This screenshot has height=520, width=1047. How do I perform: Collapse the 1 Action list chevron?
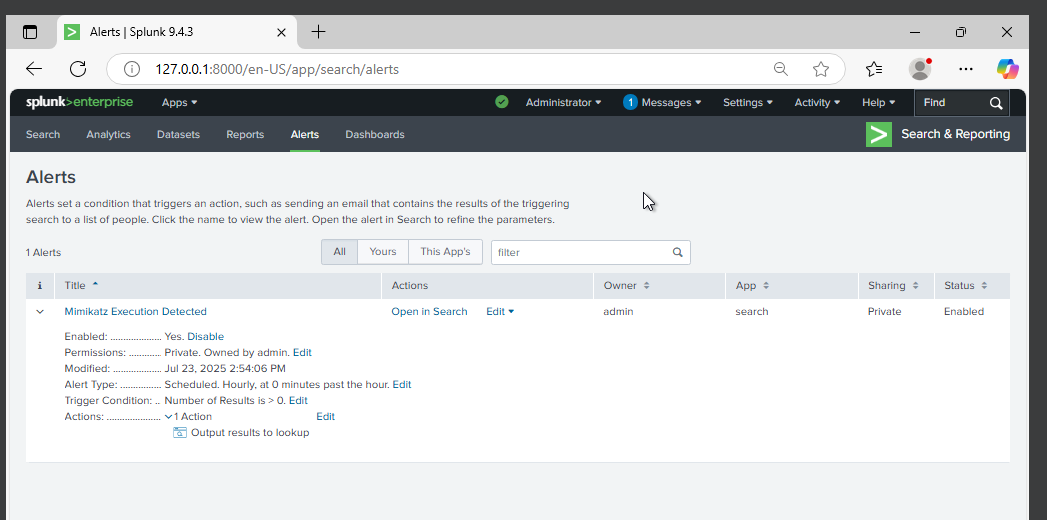[x=168, y=417]
